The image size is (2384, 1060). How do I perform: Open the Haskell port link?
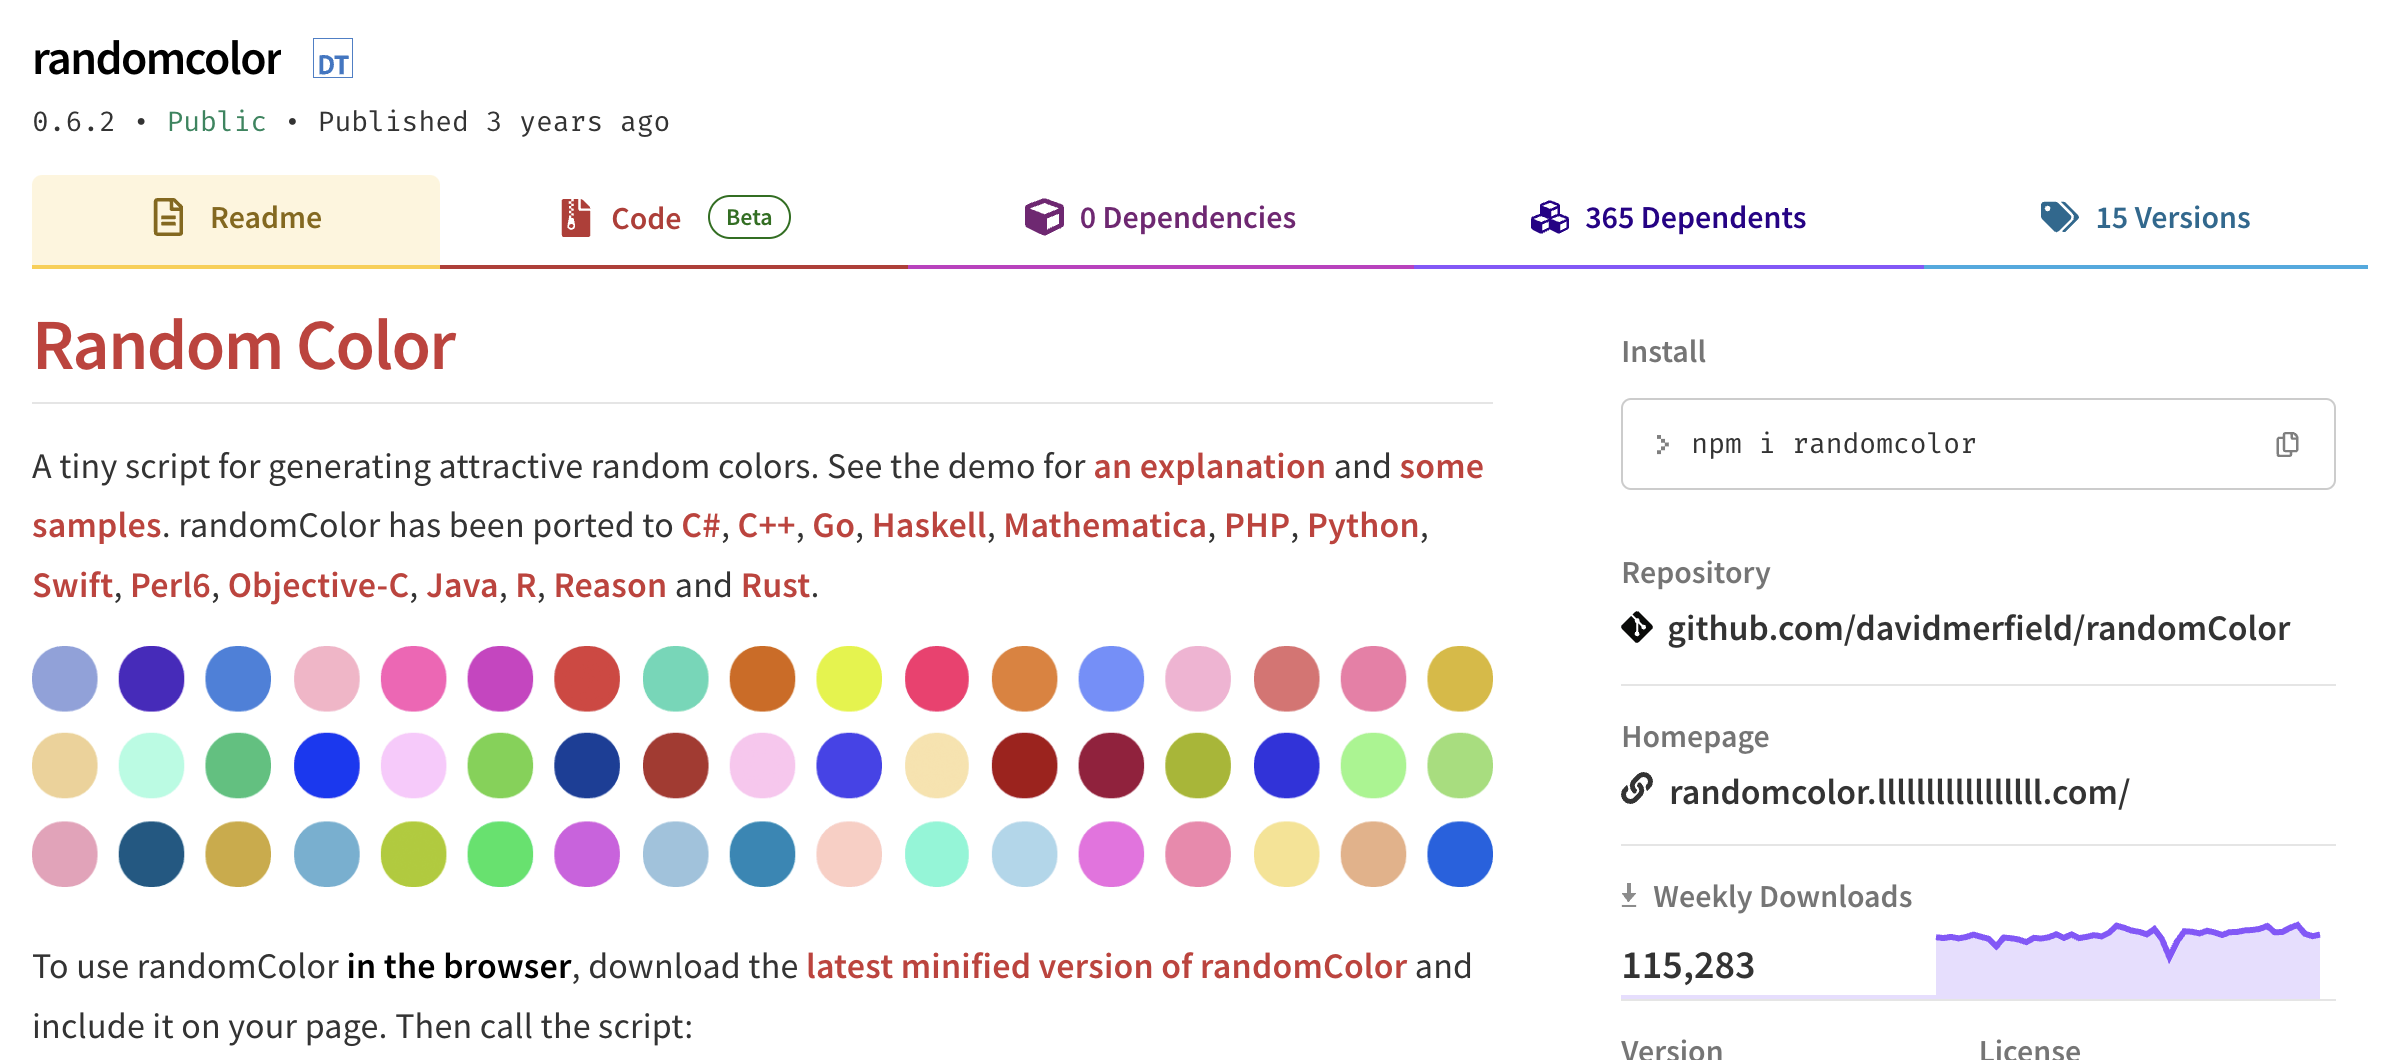click(929, 526)
